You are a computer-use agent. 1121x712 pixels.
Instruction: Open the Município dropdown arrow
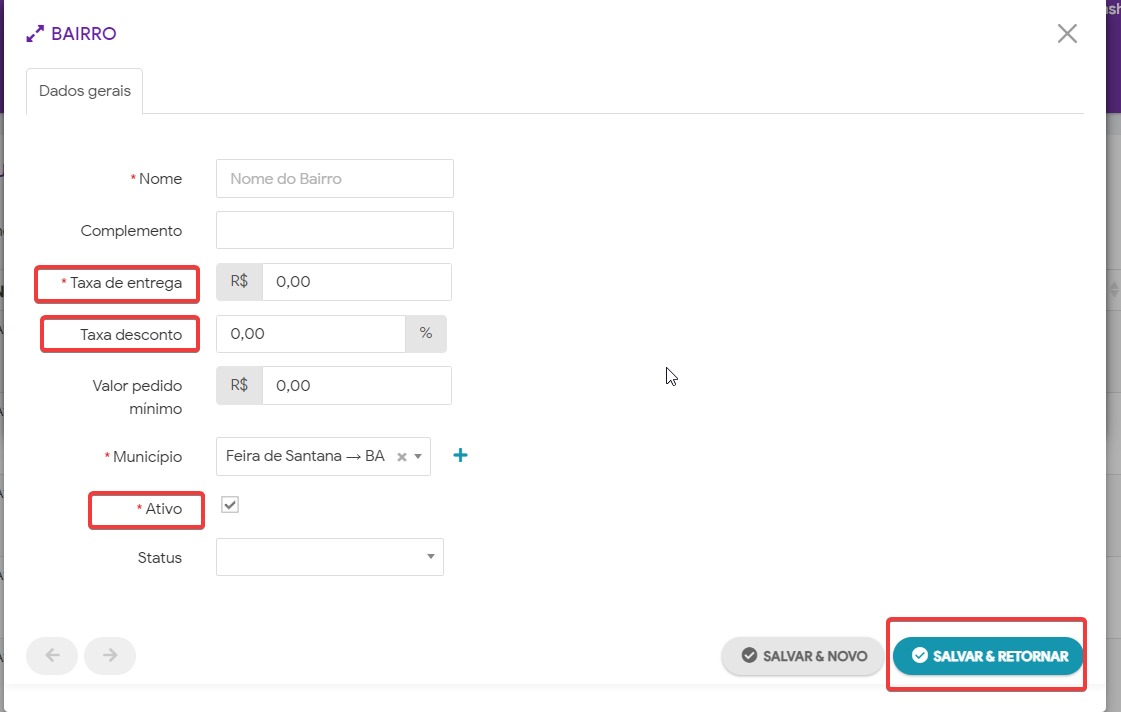(x=418, y=457)
